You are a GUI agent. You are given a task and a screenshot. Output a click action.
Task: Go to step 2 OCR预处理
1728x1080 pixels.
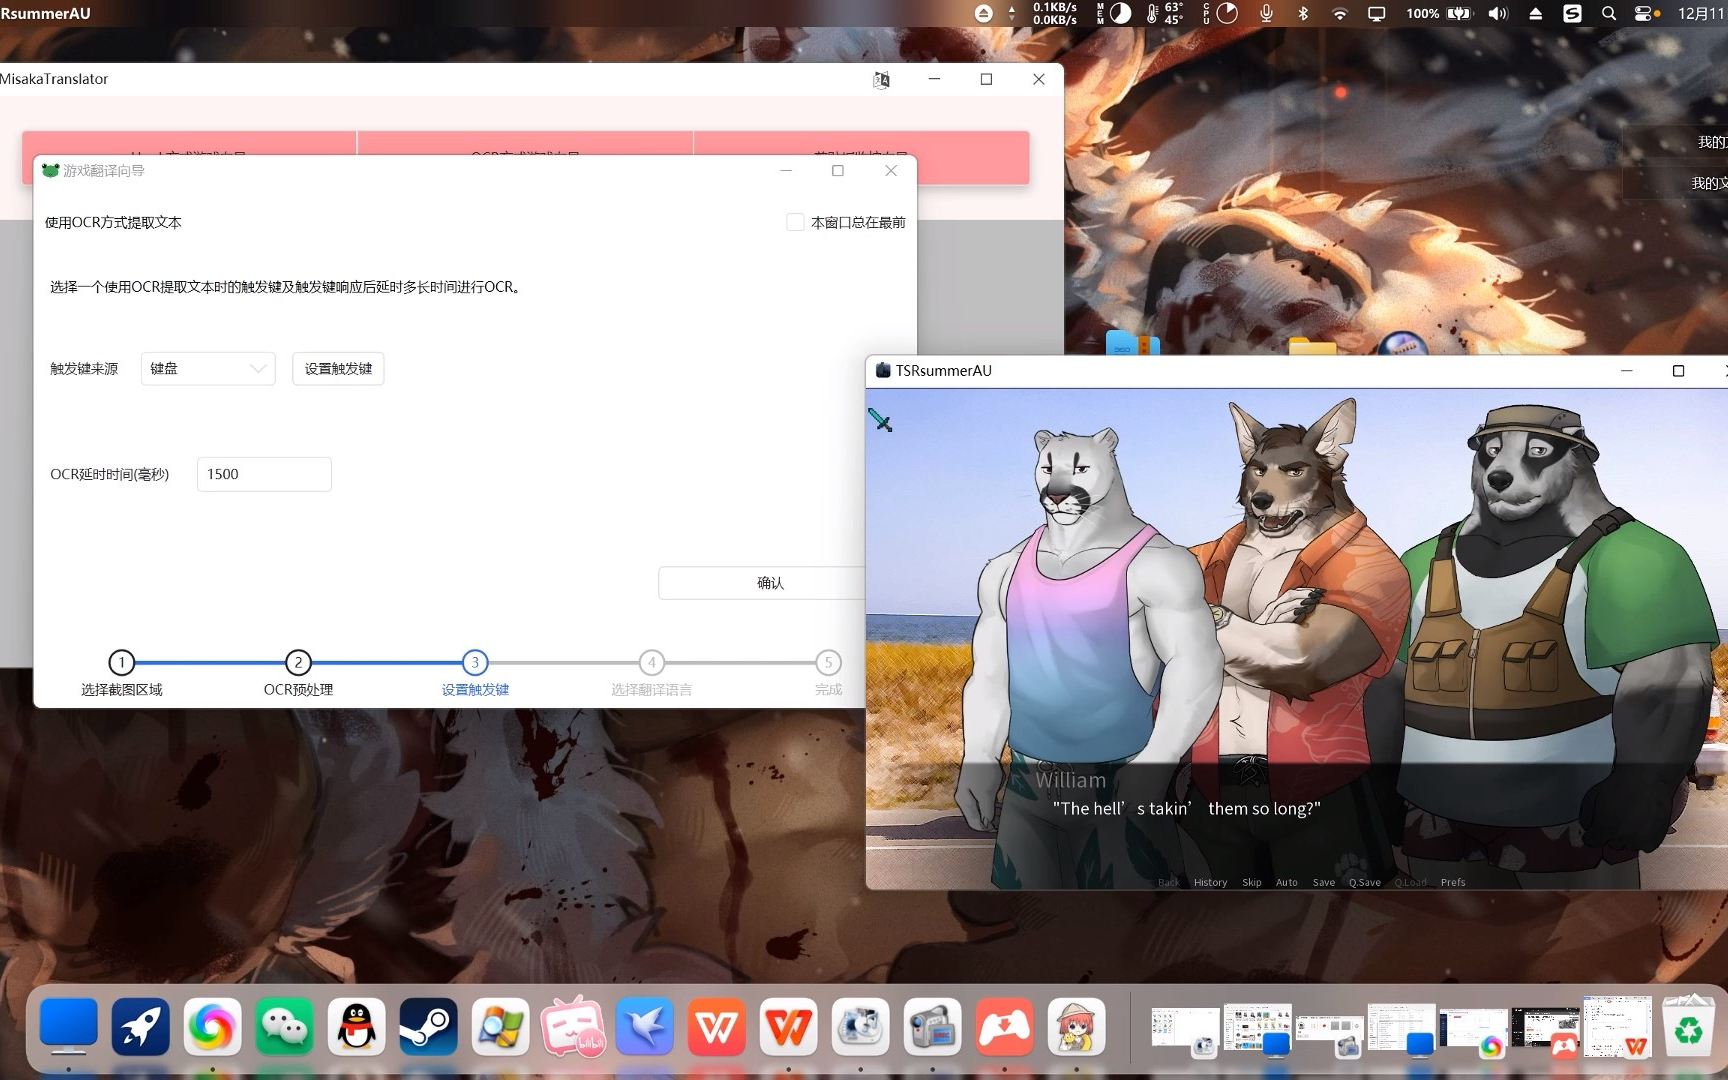tap(298, 673)
